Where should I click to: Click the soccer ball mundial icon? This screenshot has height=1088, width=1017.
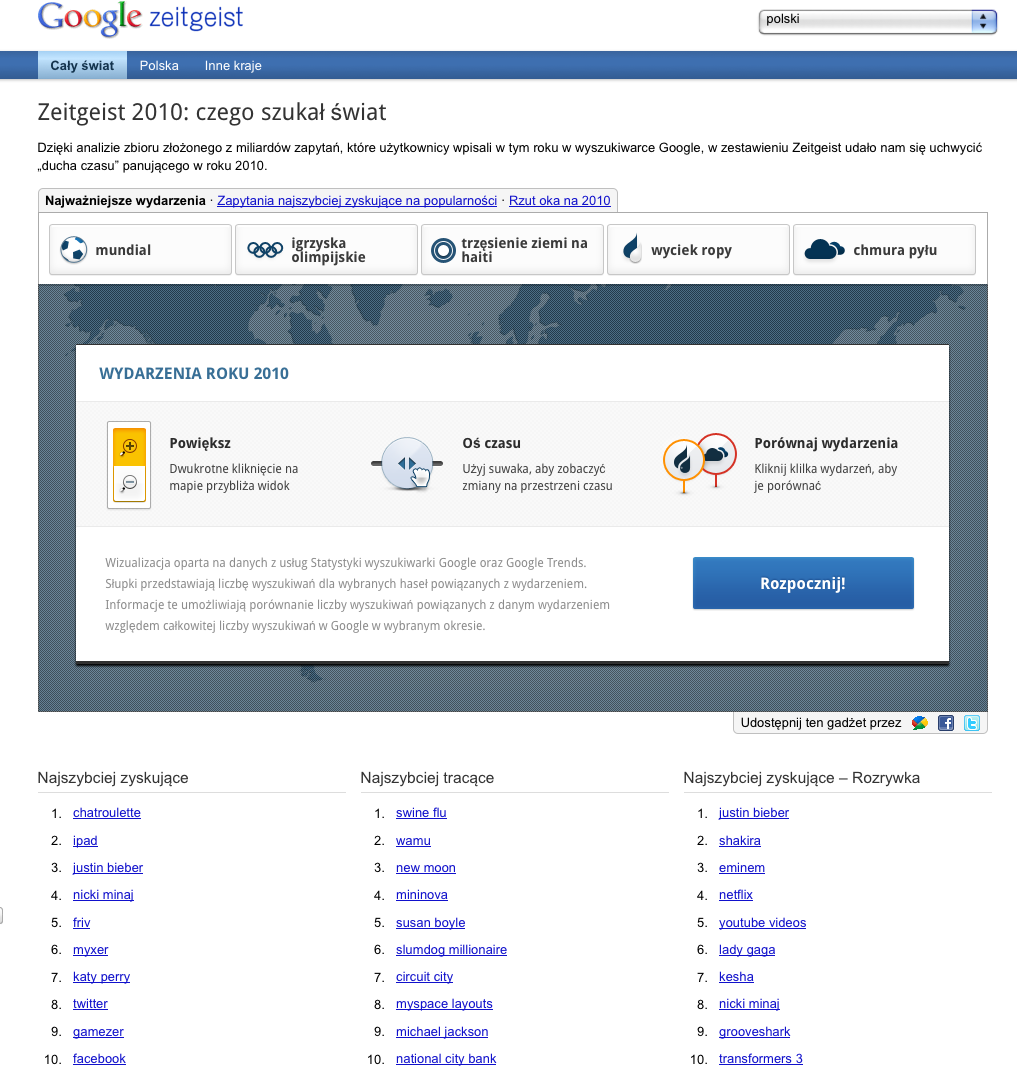[74, 250]
